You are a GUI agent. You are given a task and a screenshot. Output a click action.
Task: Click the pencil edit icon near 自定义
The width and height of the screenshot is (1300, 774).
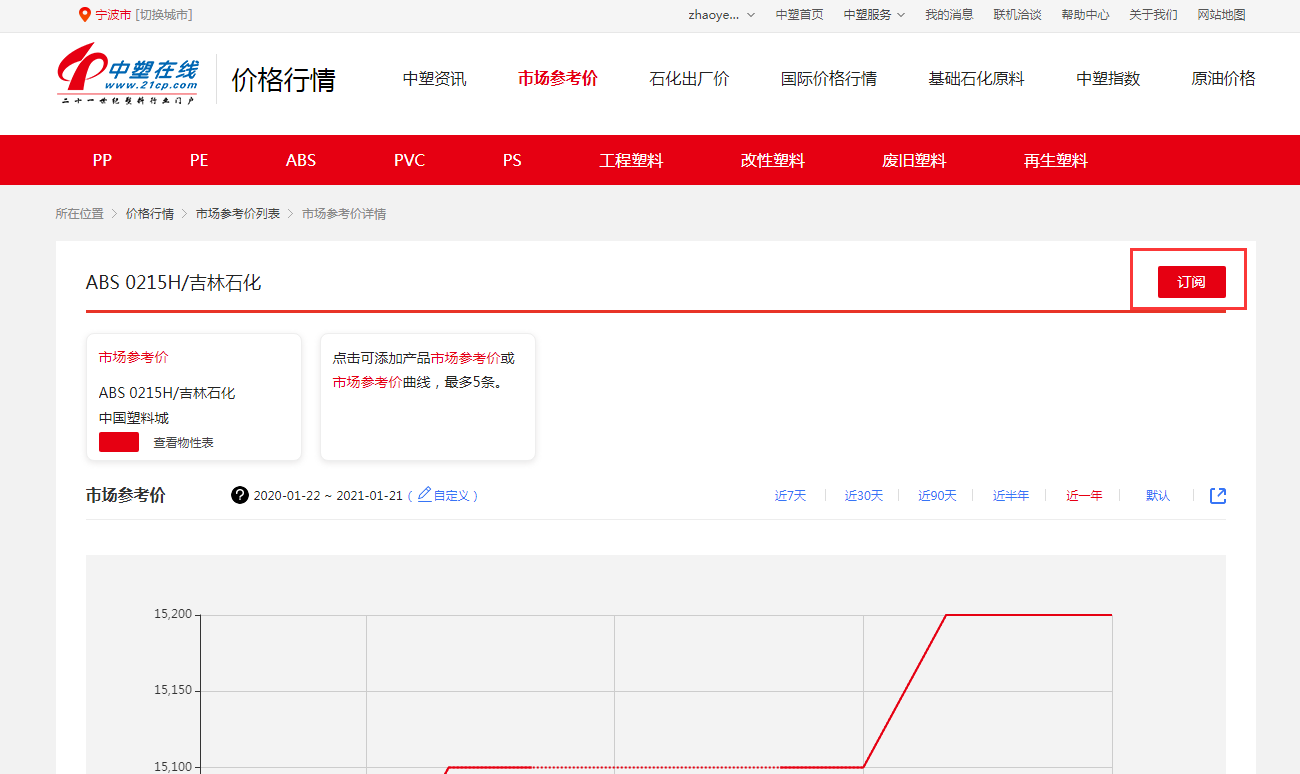point(424,494)
